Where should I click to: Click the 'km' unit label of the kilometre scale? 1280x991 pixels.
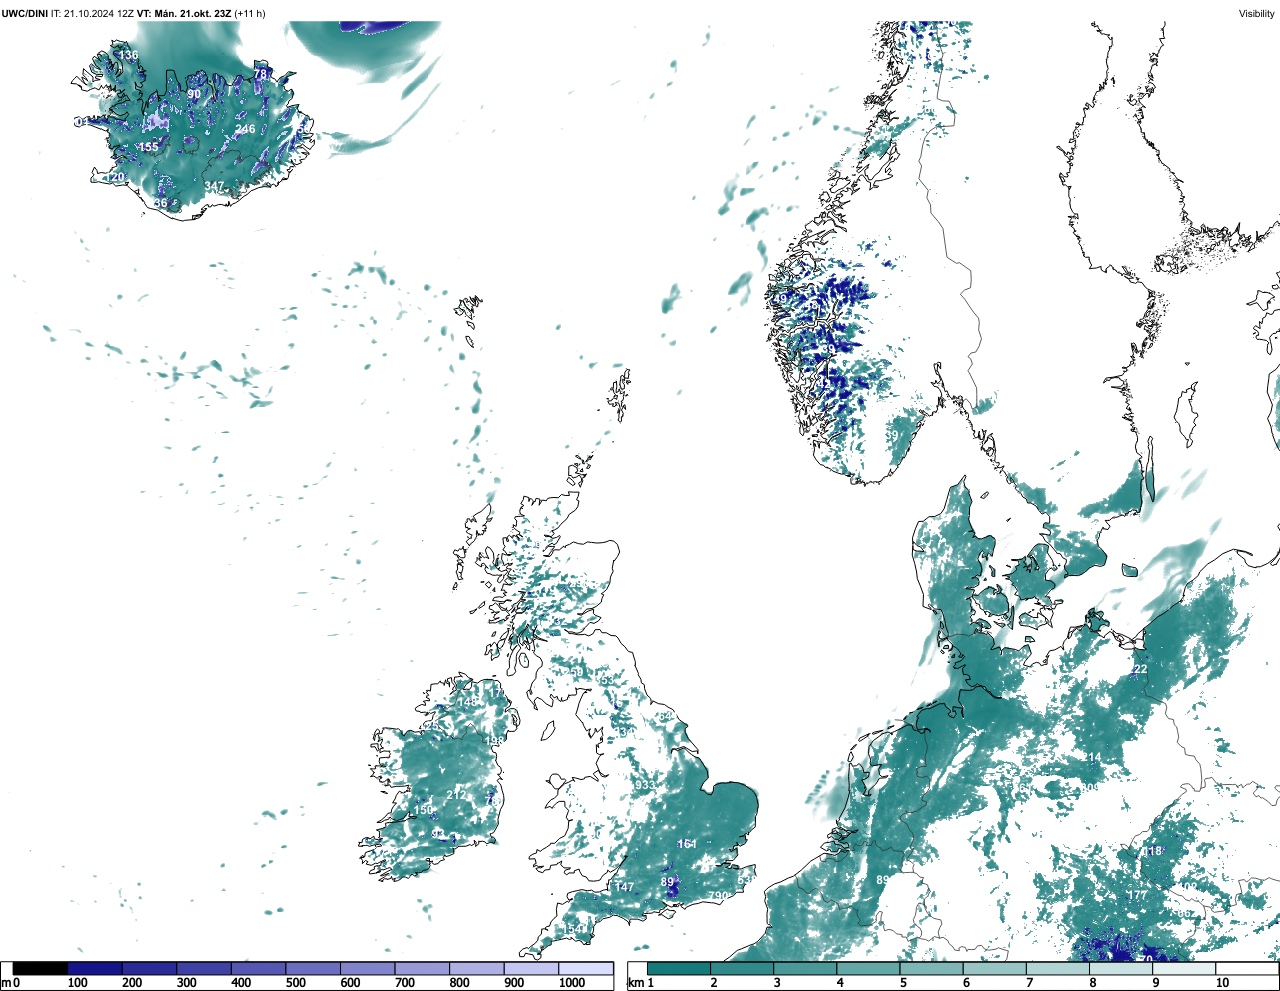636,983
